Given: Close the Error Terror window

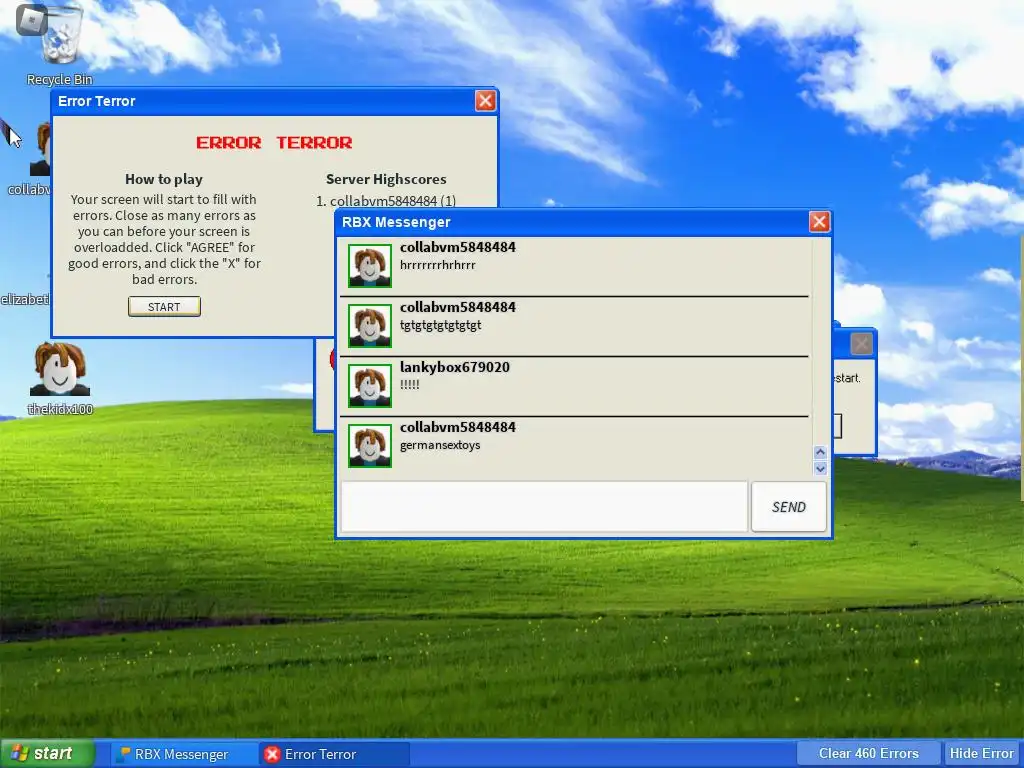Looking at the screenshot, I should coord(485,101).
